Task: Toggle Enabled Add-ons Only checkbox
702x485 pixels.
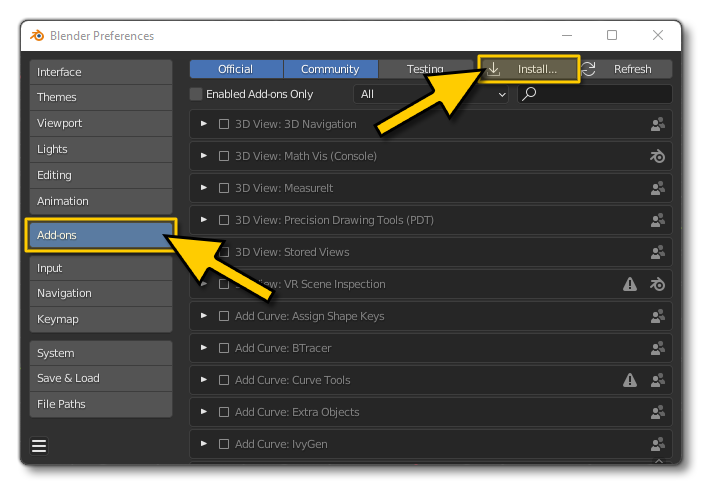Action: coord(196,94)
